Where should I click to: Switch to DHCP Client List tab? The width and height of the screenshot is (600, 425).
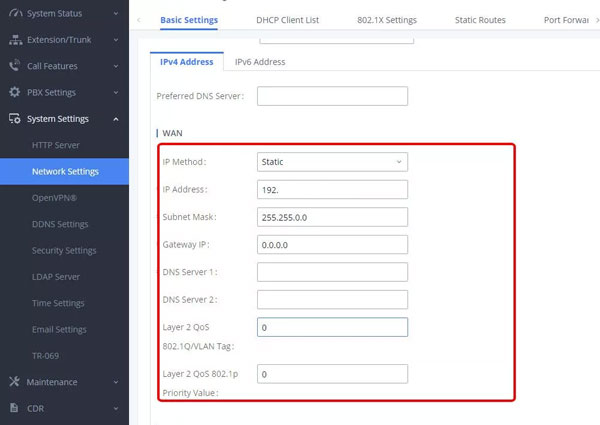tap(287, 20)
